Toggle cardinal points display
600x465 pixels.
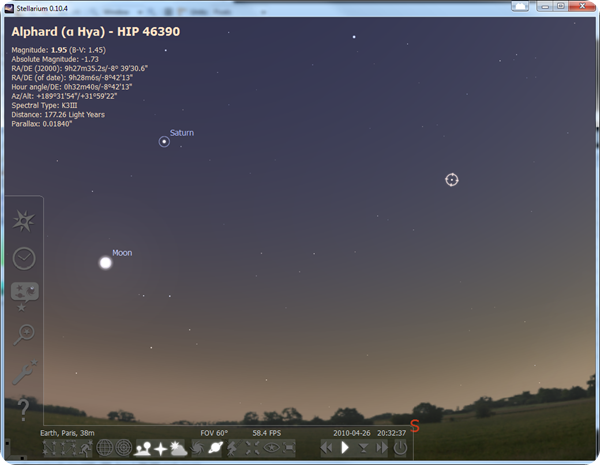pos(161,449)
